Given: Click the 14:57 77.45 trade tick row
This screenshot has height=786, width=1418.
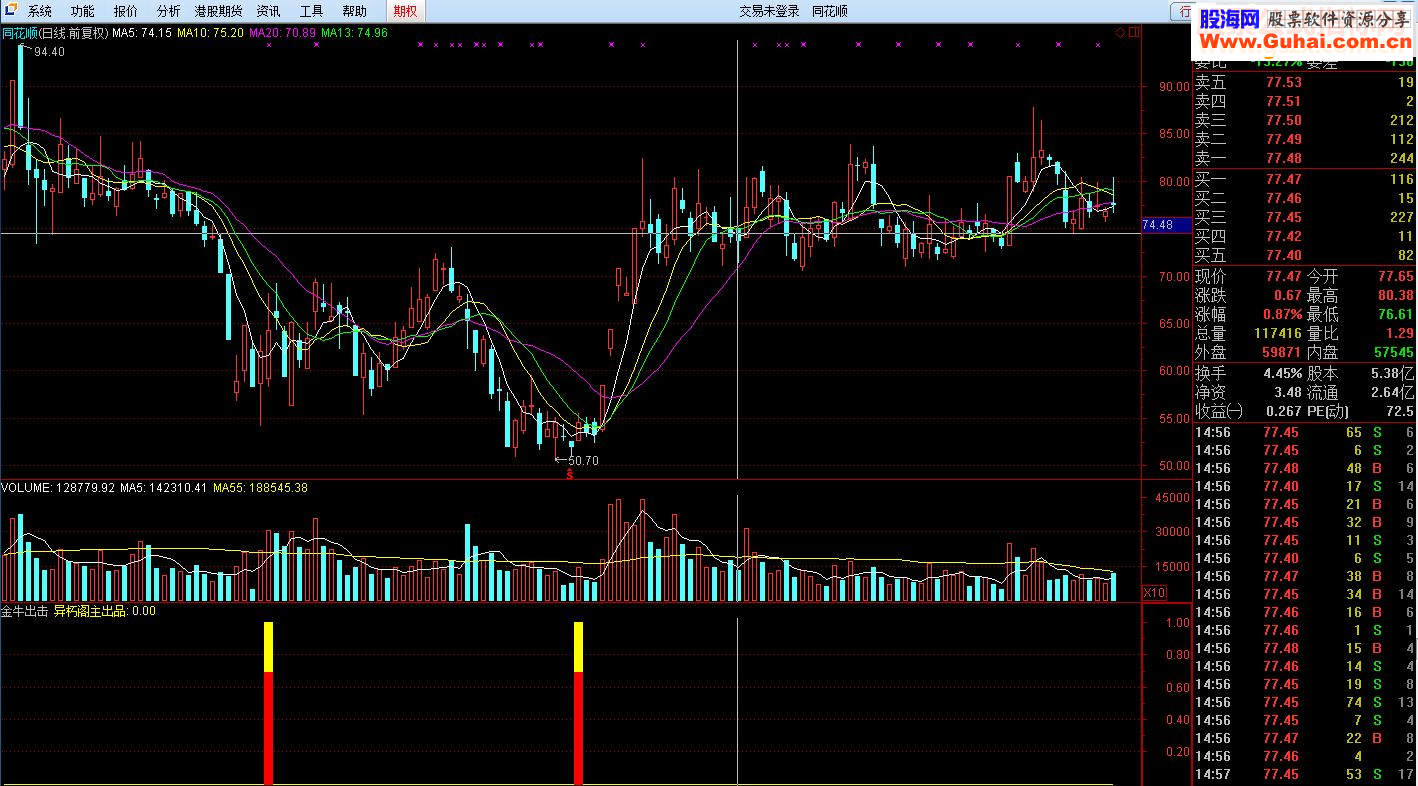Looking at the screenshot, I should point(1304,775).
